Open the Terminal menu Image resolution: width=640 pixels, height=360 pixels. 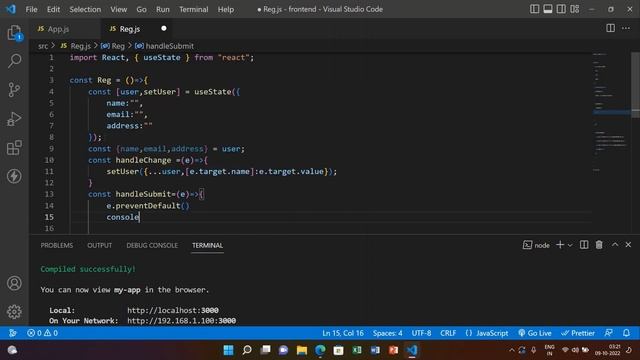coord(193,9)
